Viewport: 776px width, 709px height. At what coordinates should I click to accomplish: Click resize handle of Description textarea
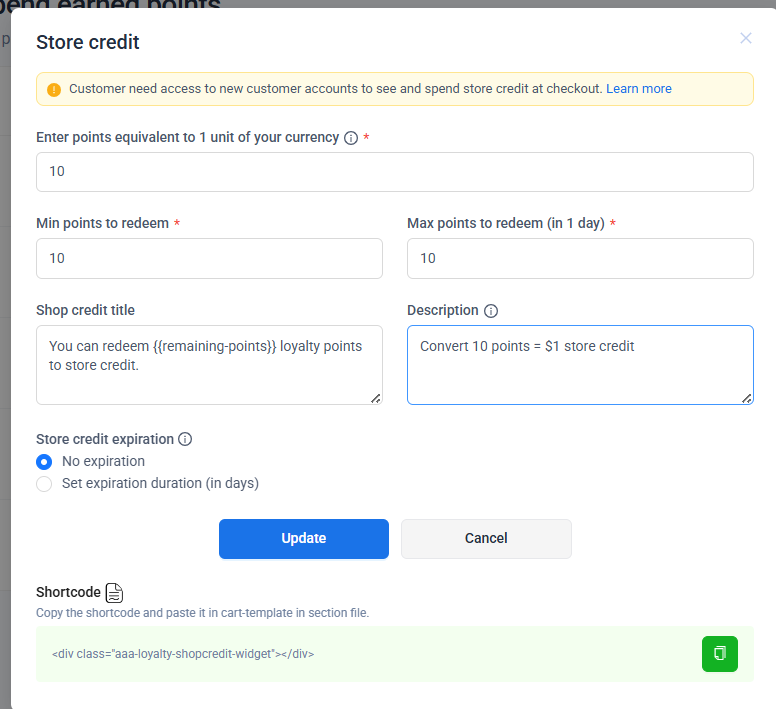click(x=746, y=398)
